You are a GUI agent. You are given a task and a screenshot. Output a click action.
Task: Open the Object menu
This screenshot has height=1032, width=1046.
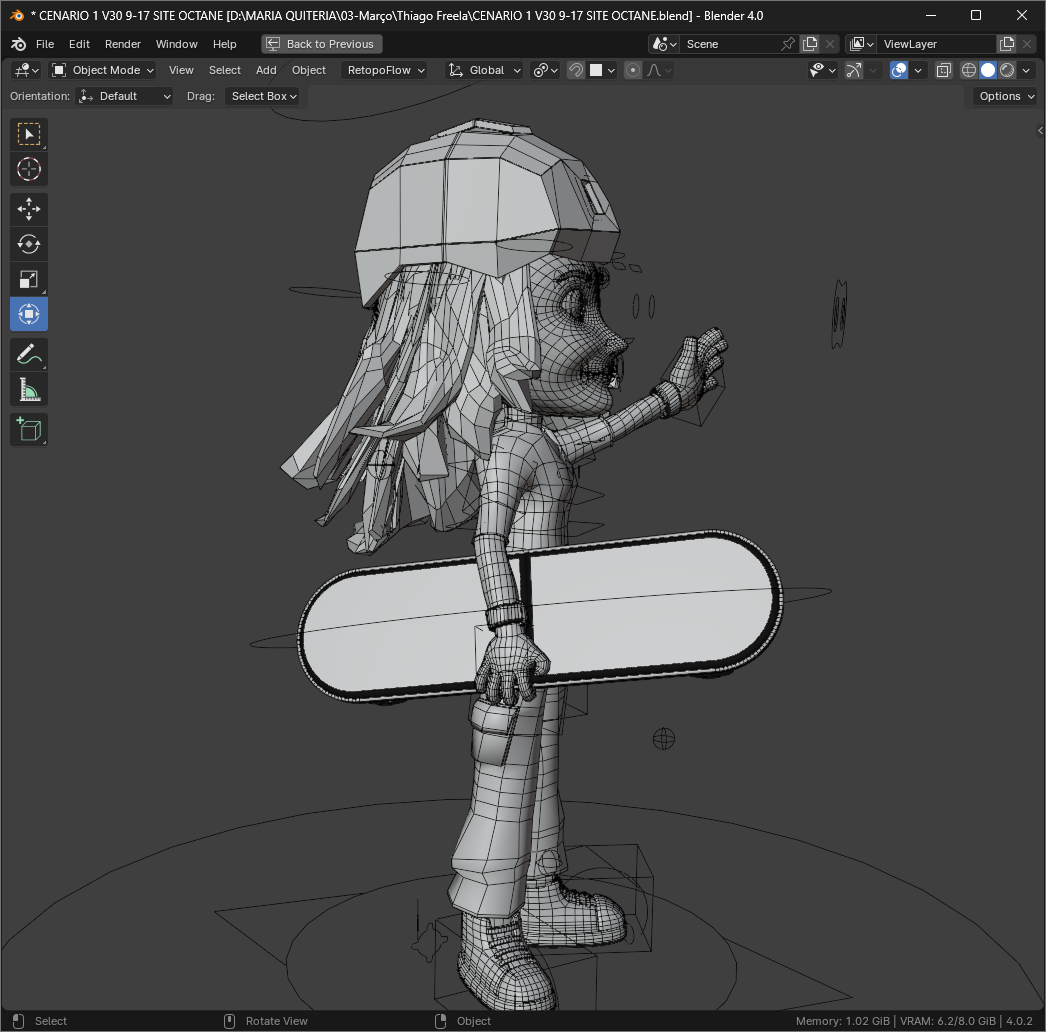coord(309,70)
